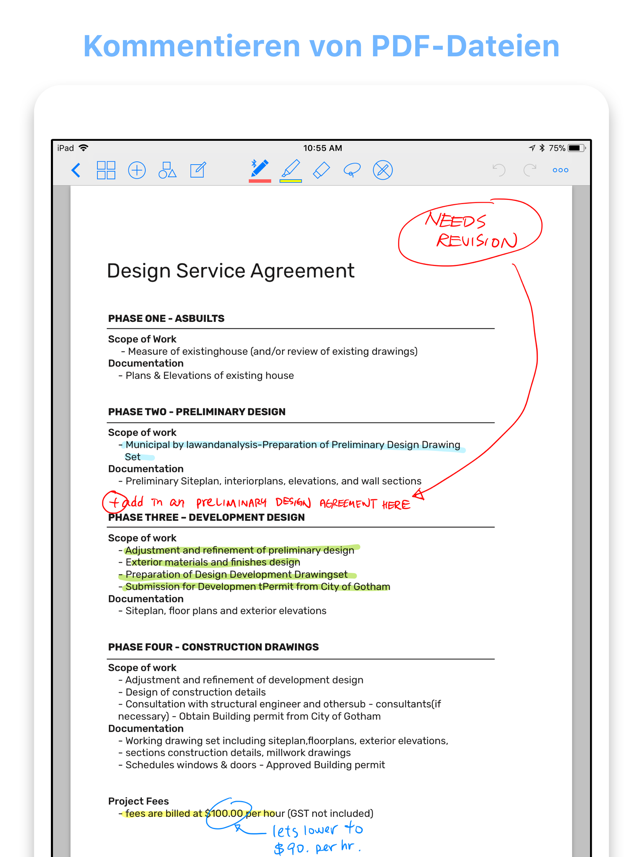Tap line 'necessary) - Obtain Building permit'
Image resolution: width=643 pixels, height=857 pixels.
249,717
